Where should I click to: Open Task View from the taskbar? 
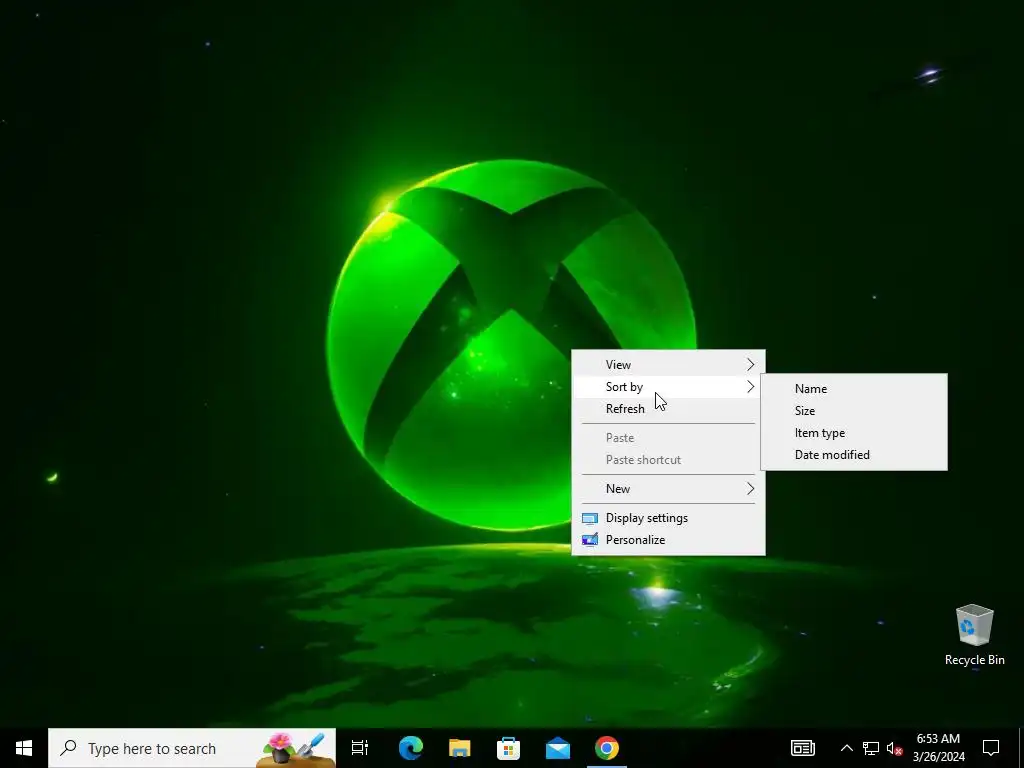(x=360, y=748)
